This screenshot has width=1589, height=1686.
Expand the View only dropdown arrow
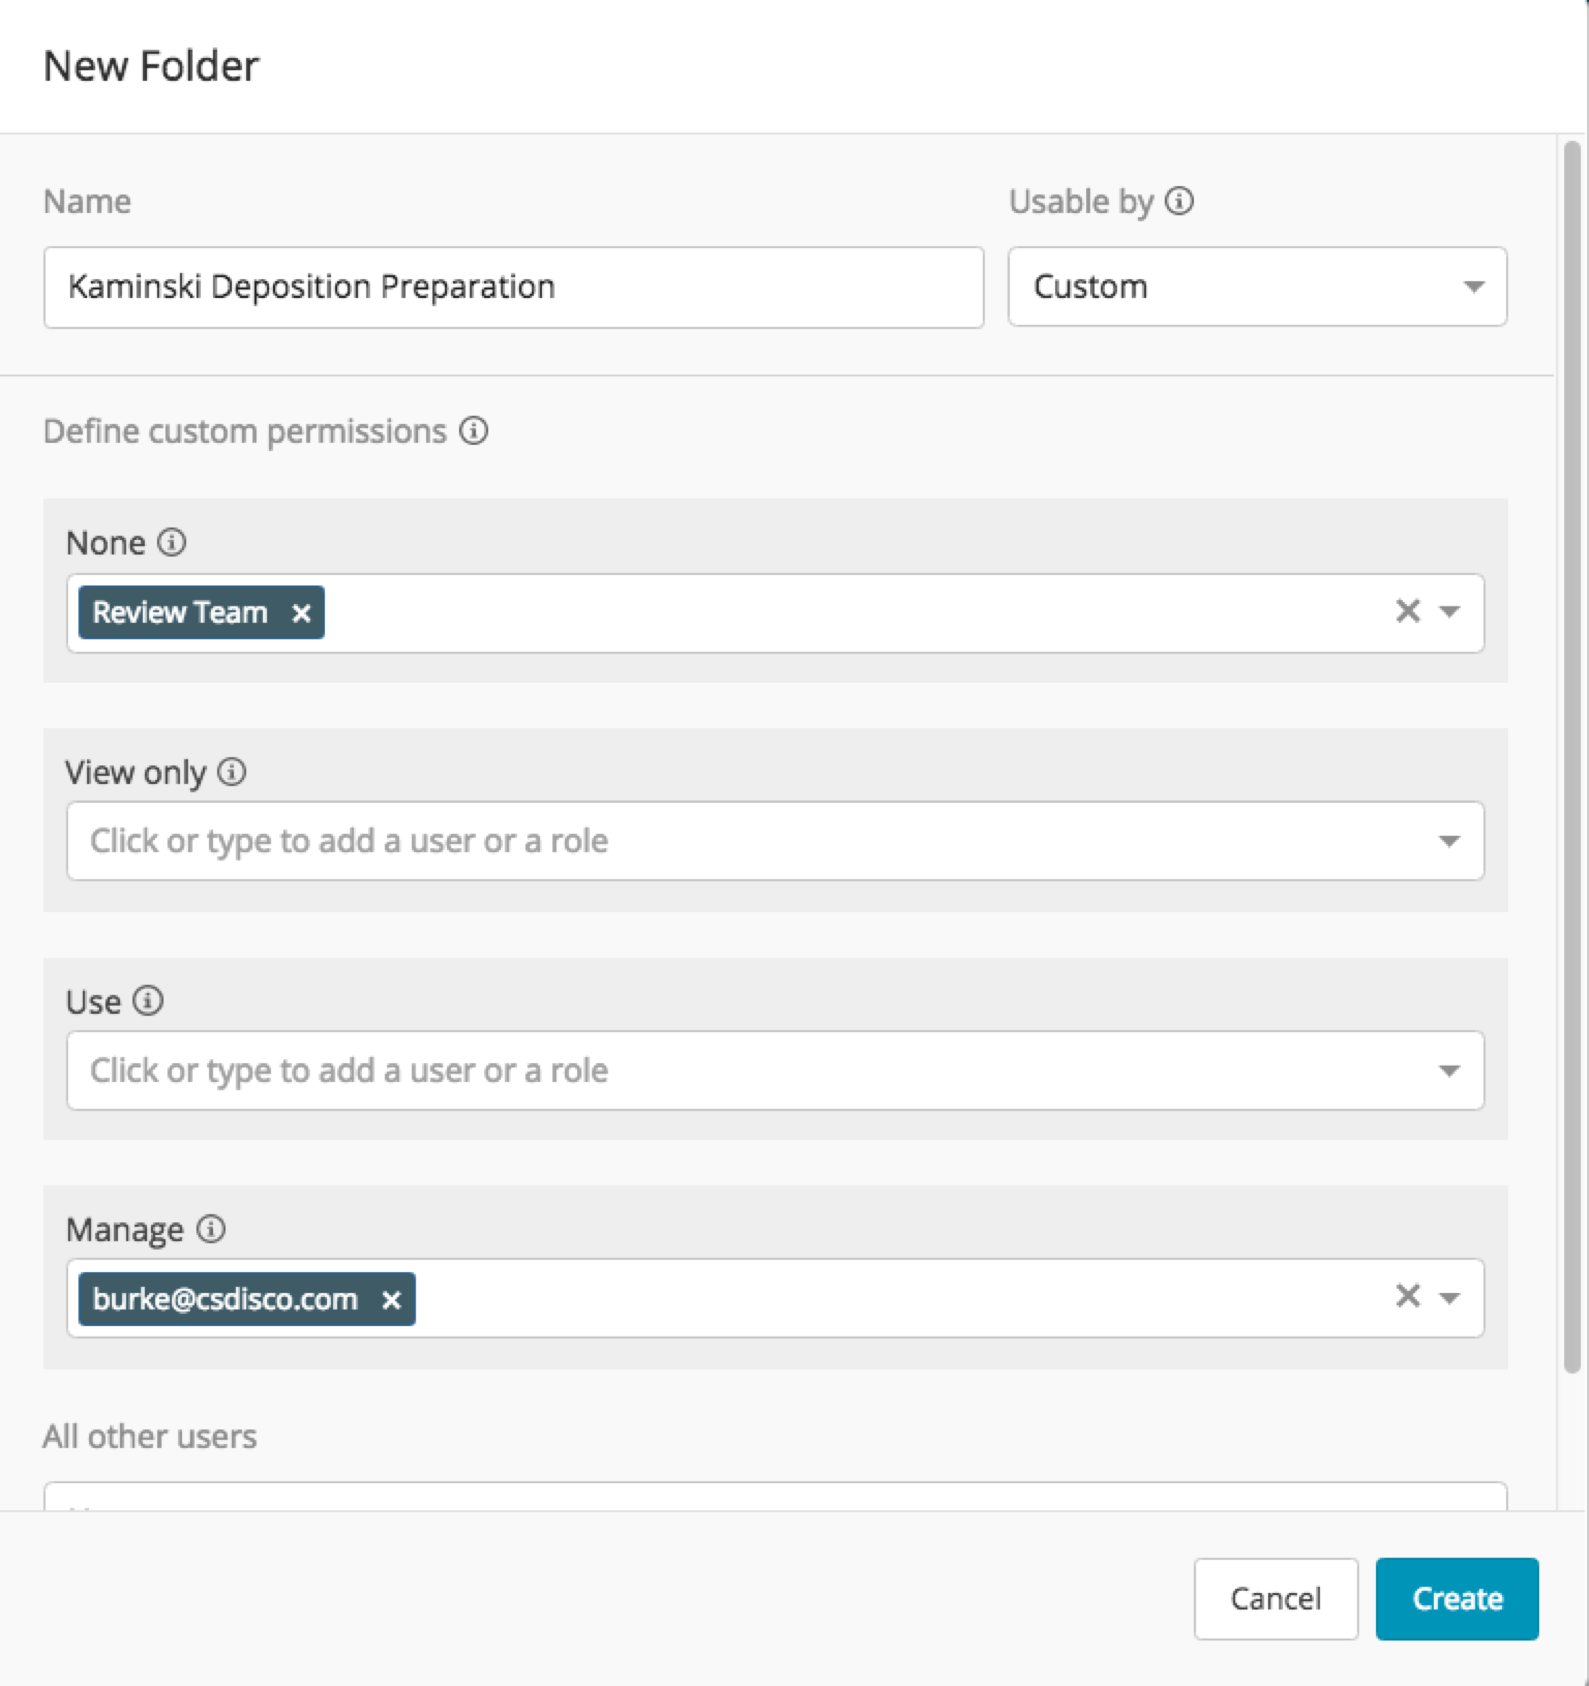(1449, 841)
